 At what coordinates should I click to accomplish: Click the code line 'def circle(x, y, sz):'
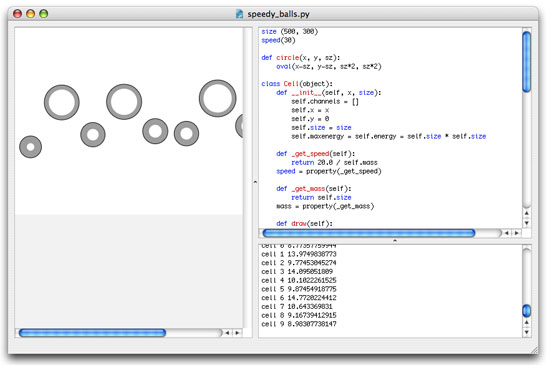tap(301, 58)
